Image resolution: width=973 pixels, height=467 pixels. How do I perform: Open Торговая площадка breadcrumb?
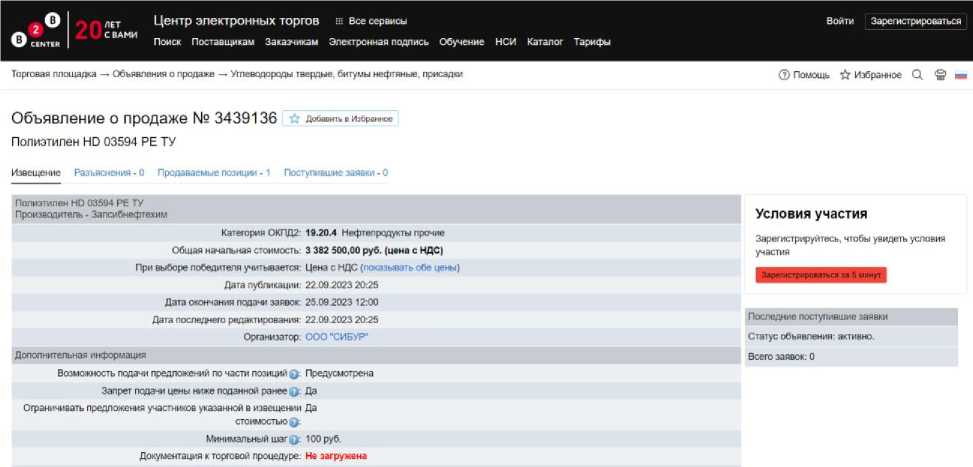[54, 74]
